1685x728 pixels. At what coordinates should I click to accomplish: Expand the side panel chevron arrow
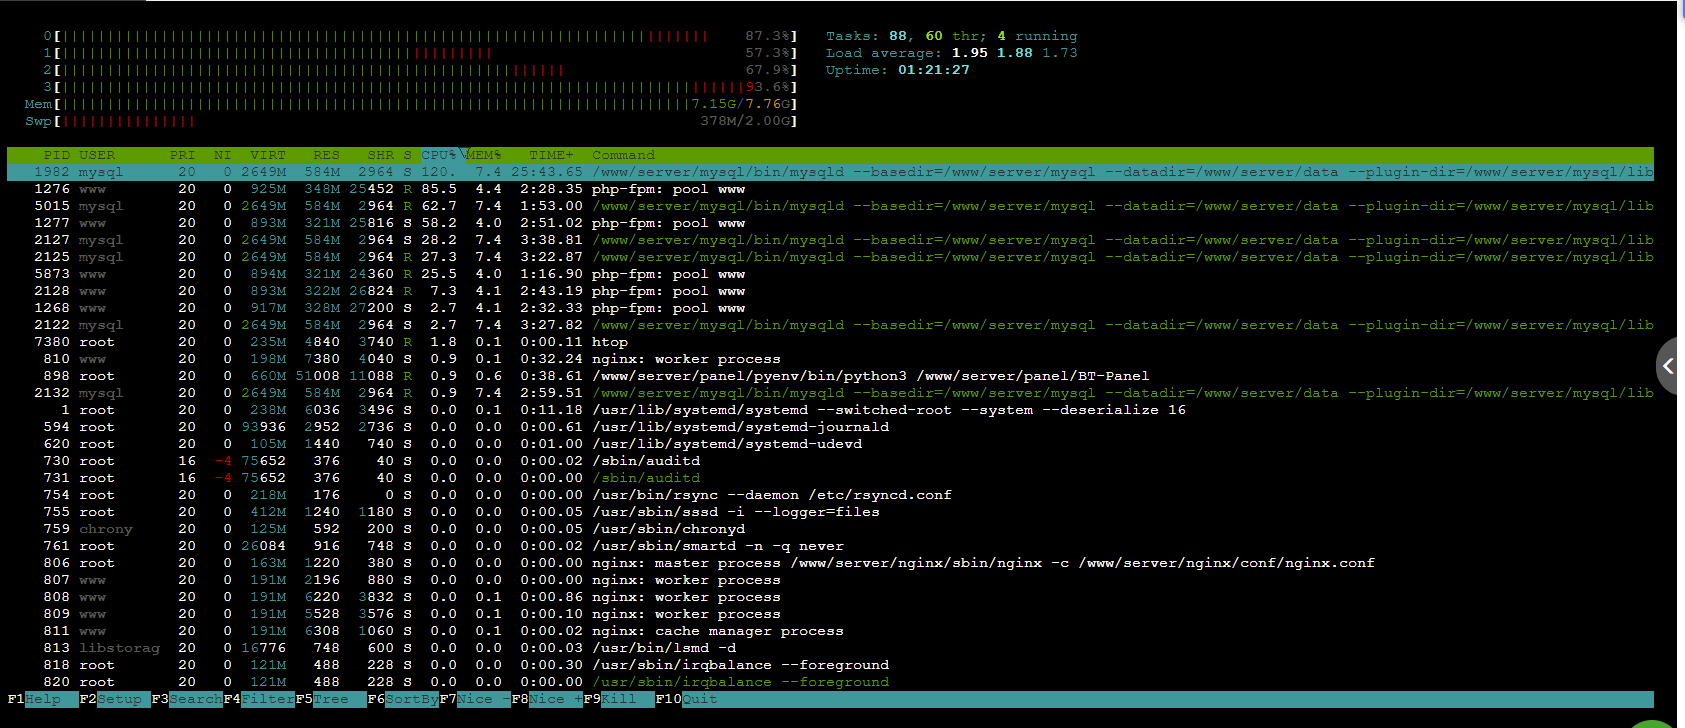(1669, 367)
